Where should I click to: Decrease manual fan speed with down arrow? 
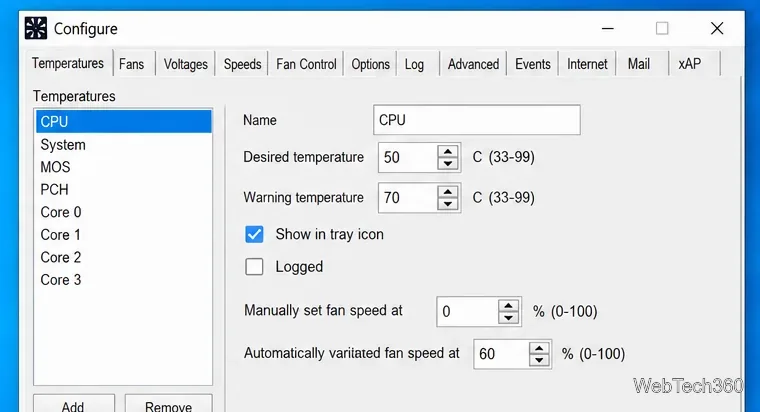tap(508, 318)
